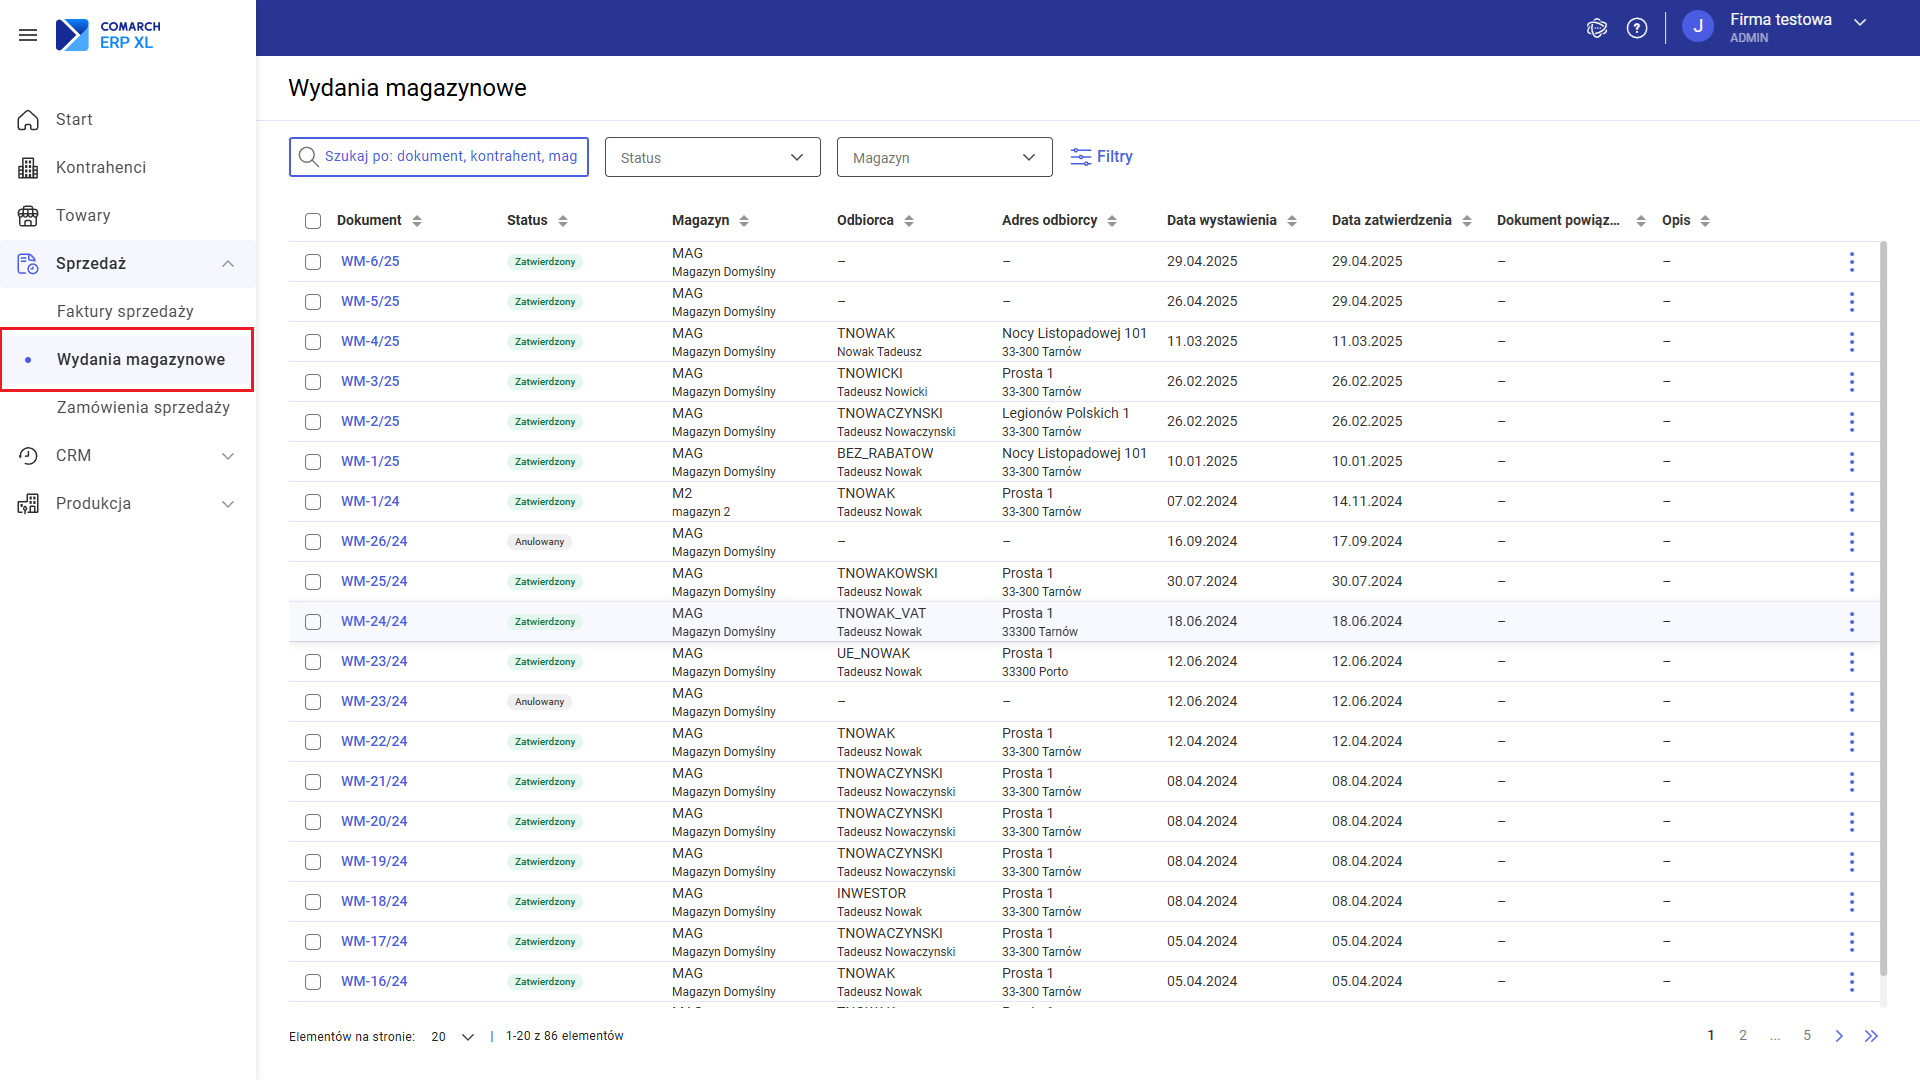Open the three-dot menu for row WM-1/25
Screen dimensions: 1920x1080
(x=1852, y=461)
